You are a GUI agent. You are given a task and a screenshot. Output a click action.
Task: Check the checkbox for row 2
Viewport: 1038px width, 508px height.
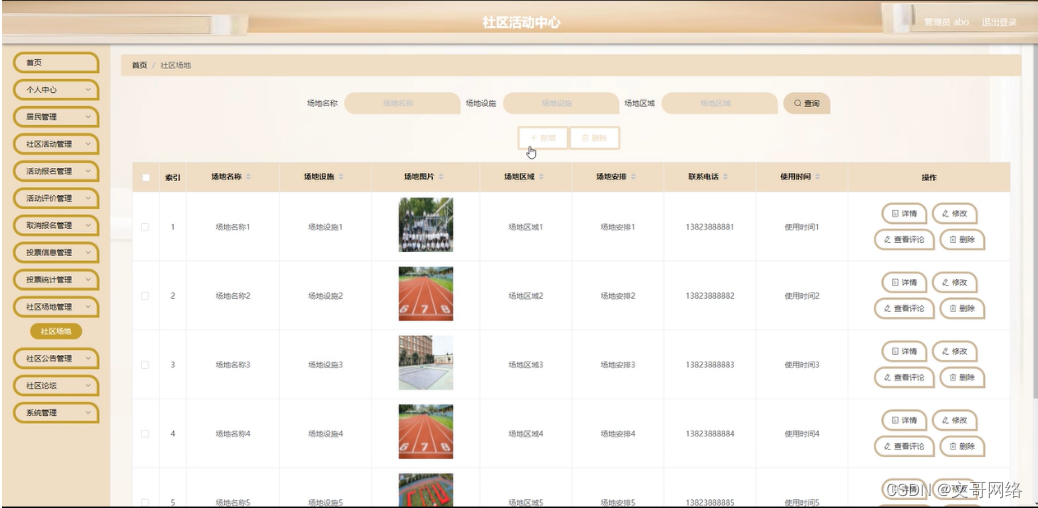145,296
